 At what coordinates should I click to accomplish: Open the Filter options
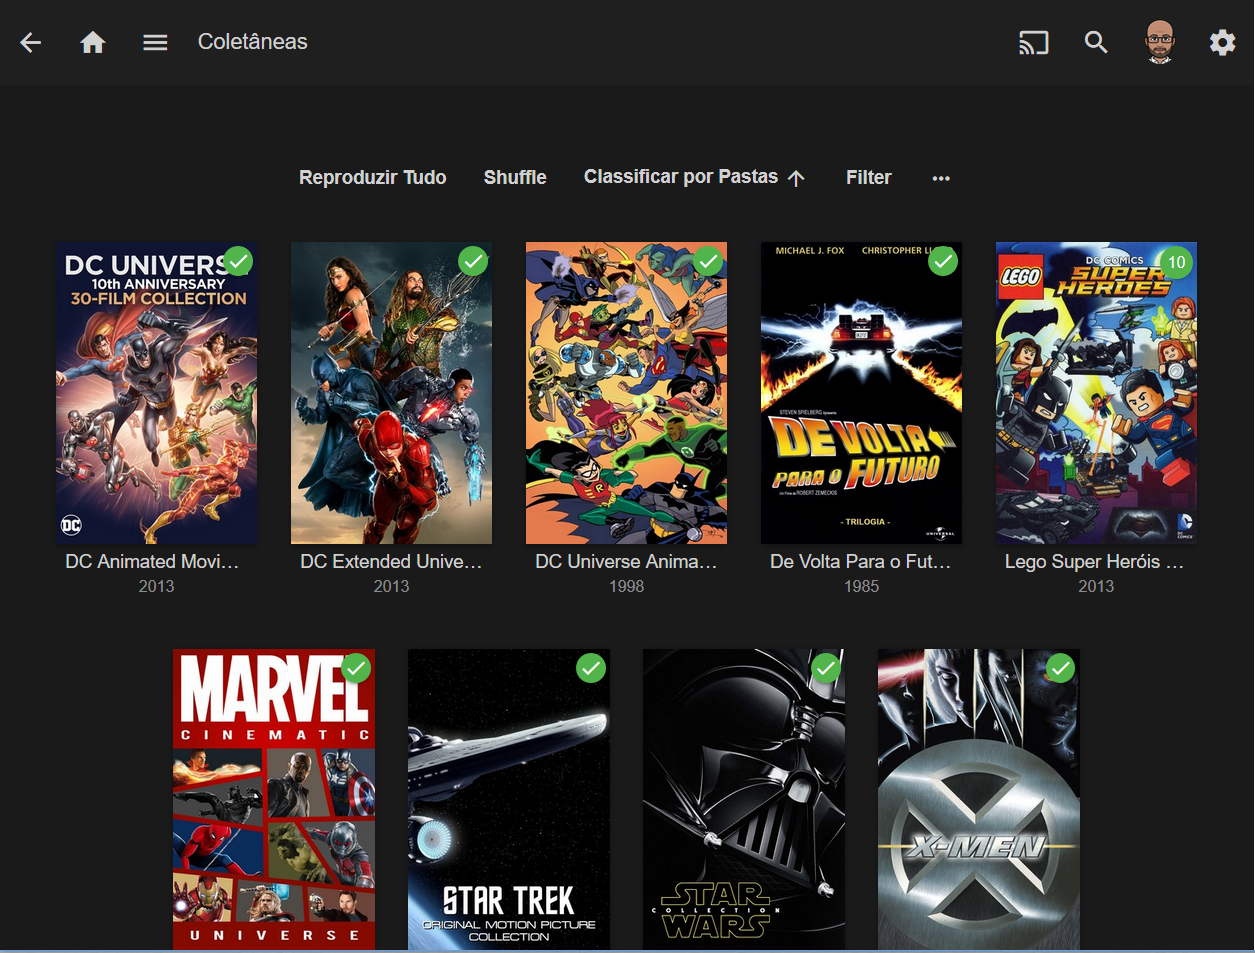click(x=868, y=177)
